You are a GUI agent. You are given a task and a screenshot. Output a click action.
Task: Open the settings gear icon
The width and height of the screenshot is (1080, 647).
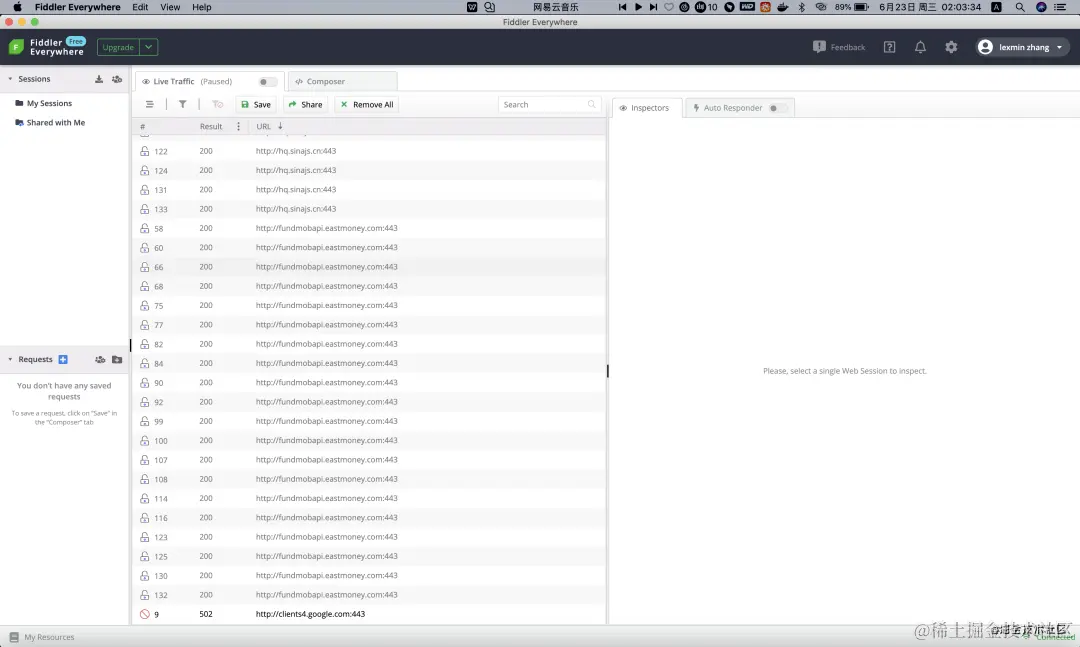[951, 47]
